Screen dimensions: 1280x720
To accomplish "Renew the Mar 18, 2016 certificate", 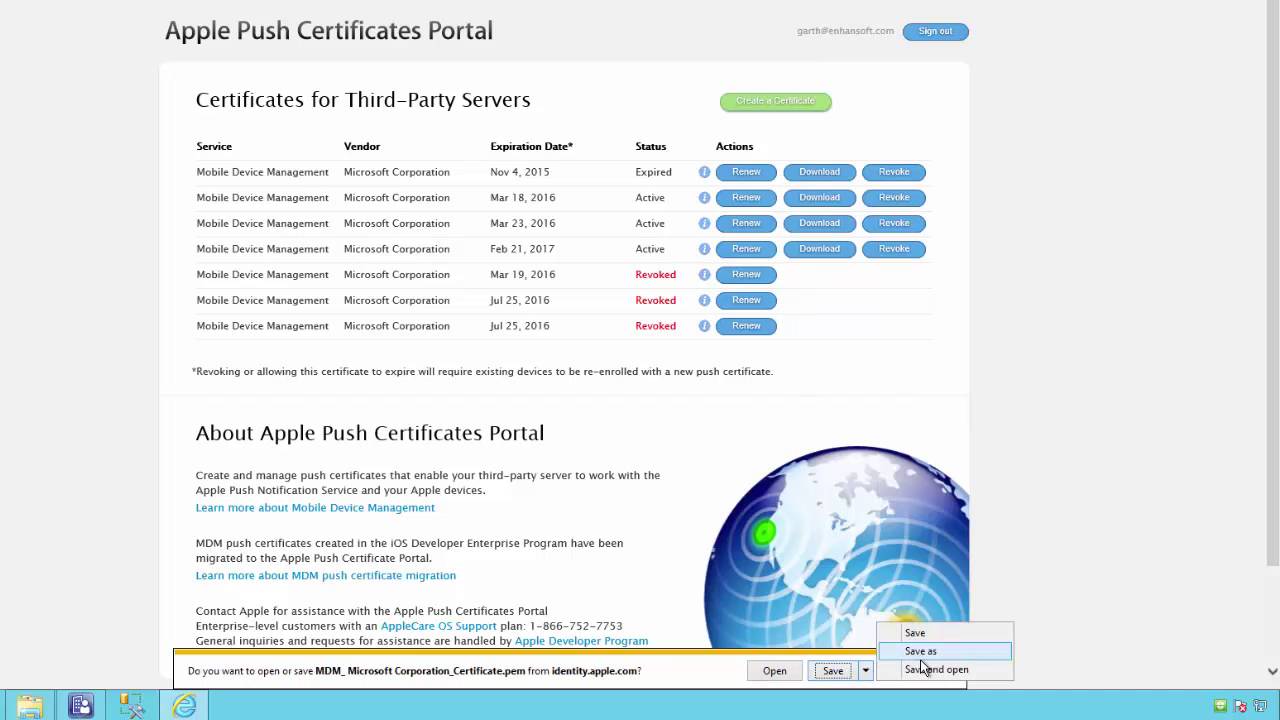I will click(x=746, y=198).
